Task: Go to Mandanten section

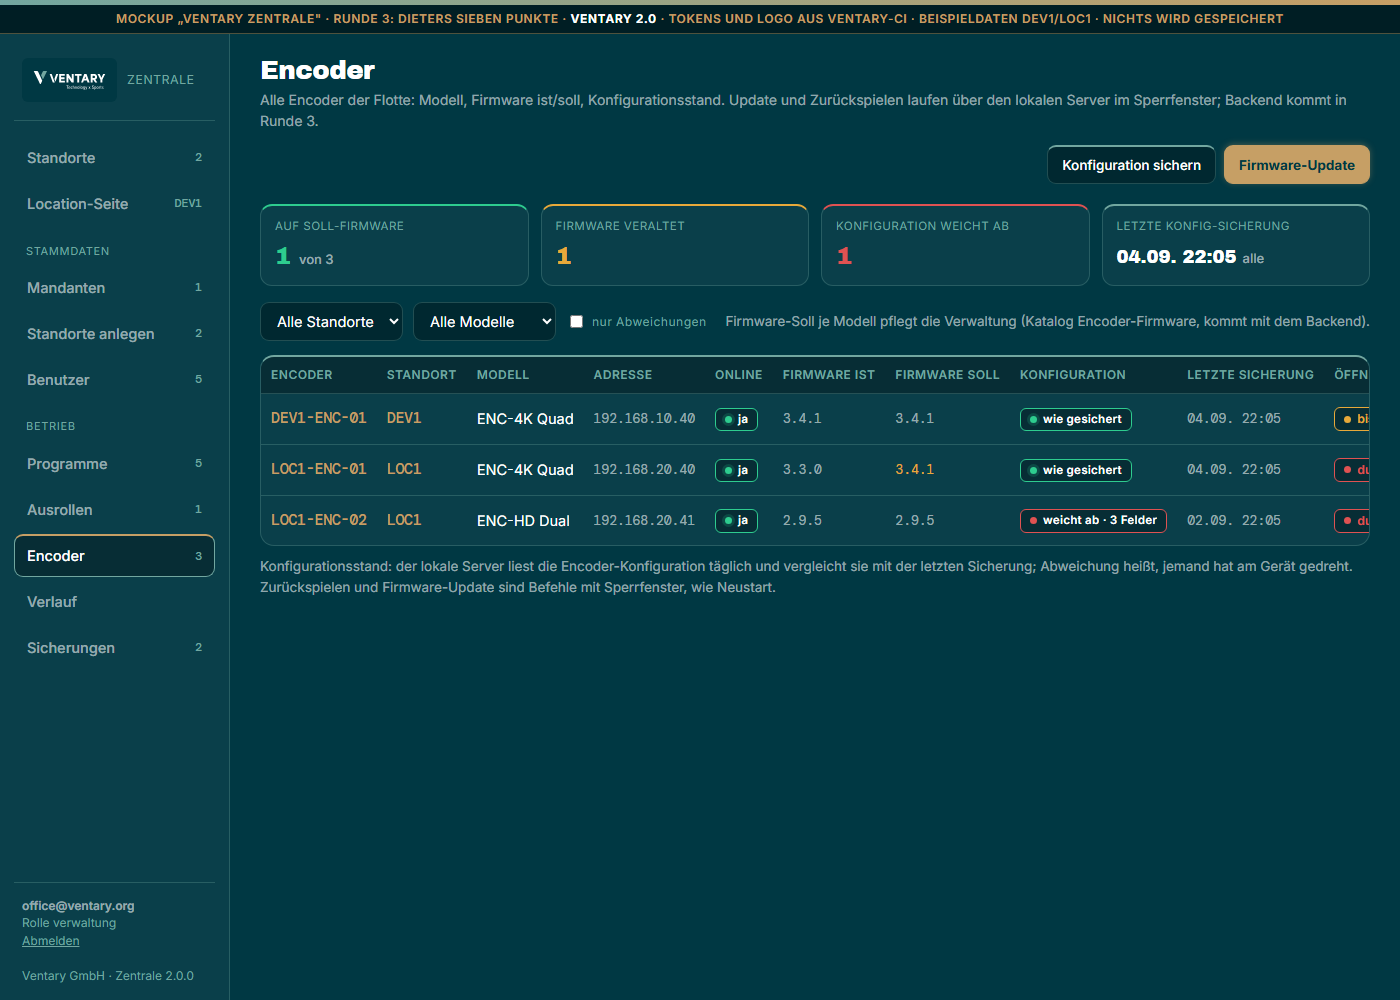Action: pos(114,288)
